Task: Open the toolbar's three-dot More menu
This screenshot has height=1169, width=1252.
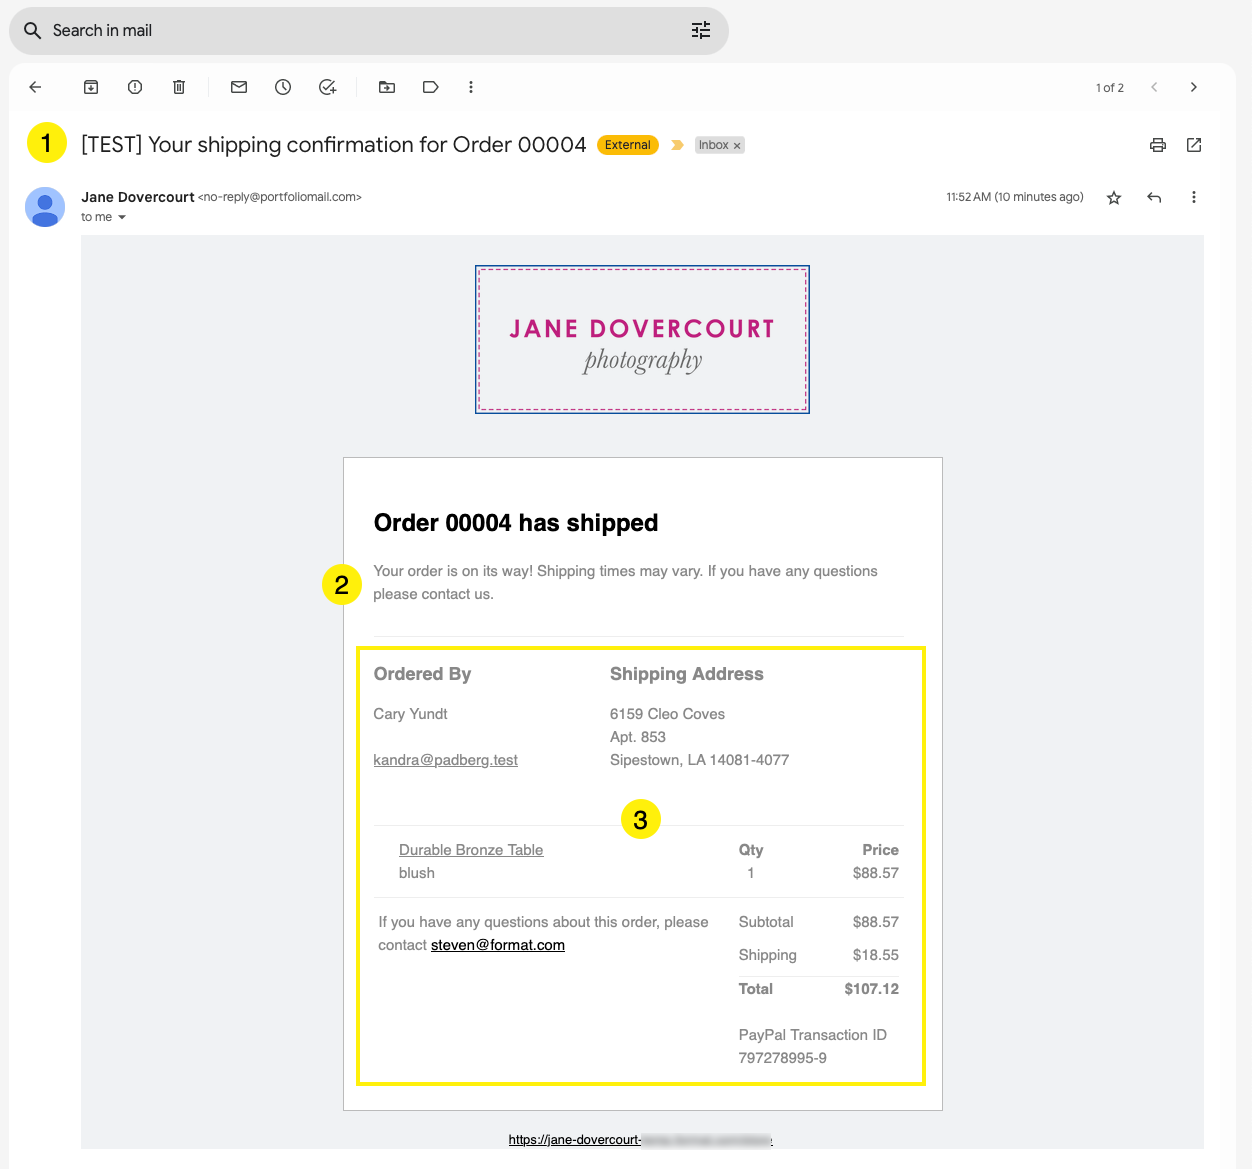Action: 471,87
